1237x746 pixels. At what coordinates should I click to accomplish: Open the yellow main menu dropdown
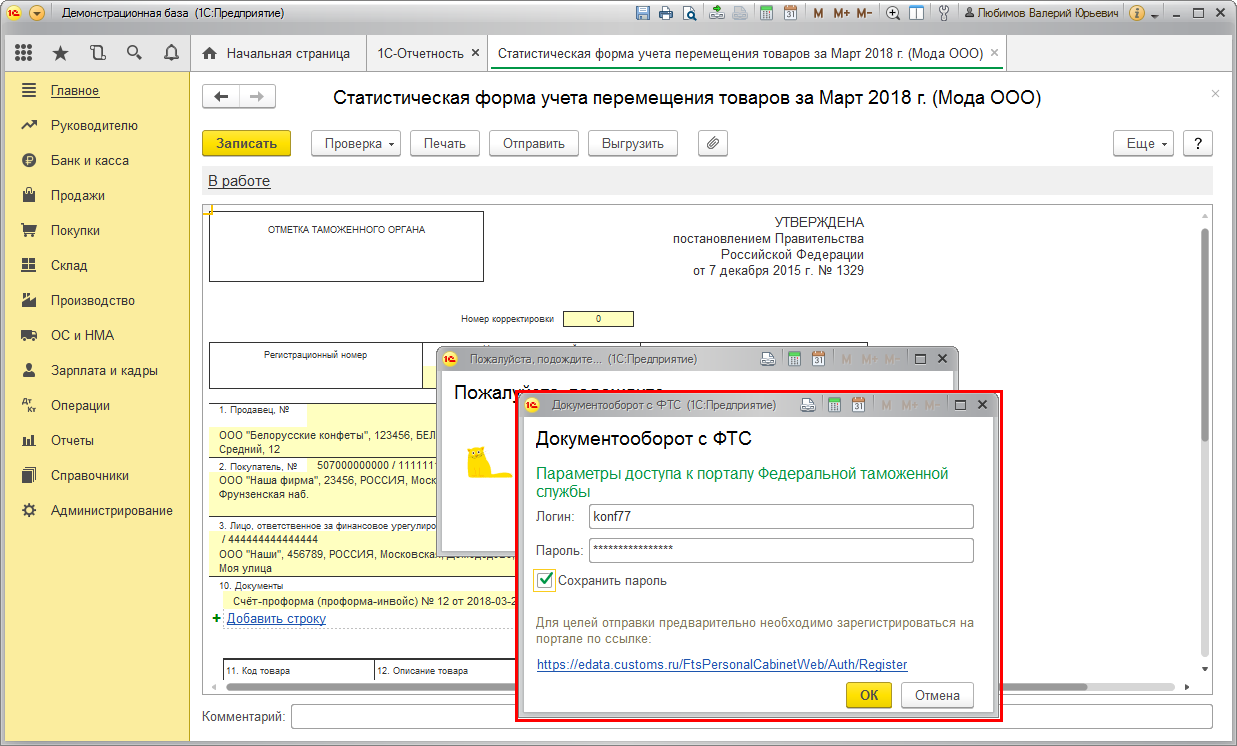pos(37,14)
